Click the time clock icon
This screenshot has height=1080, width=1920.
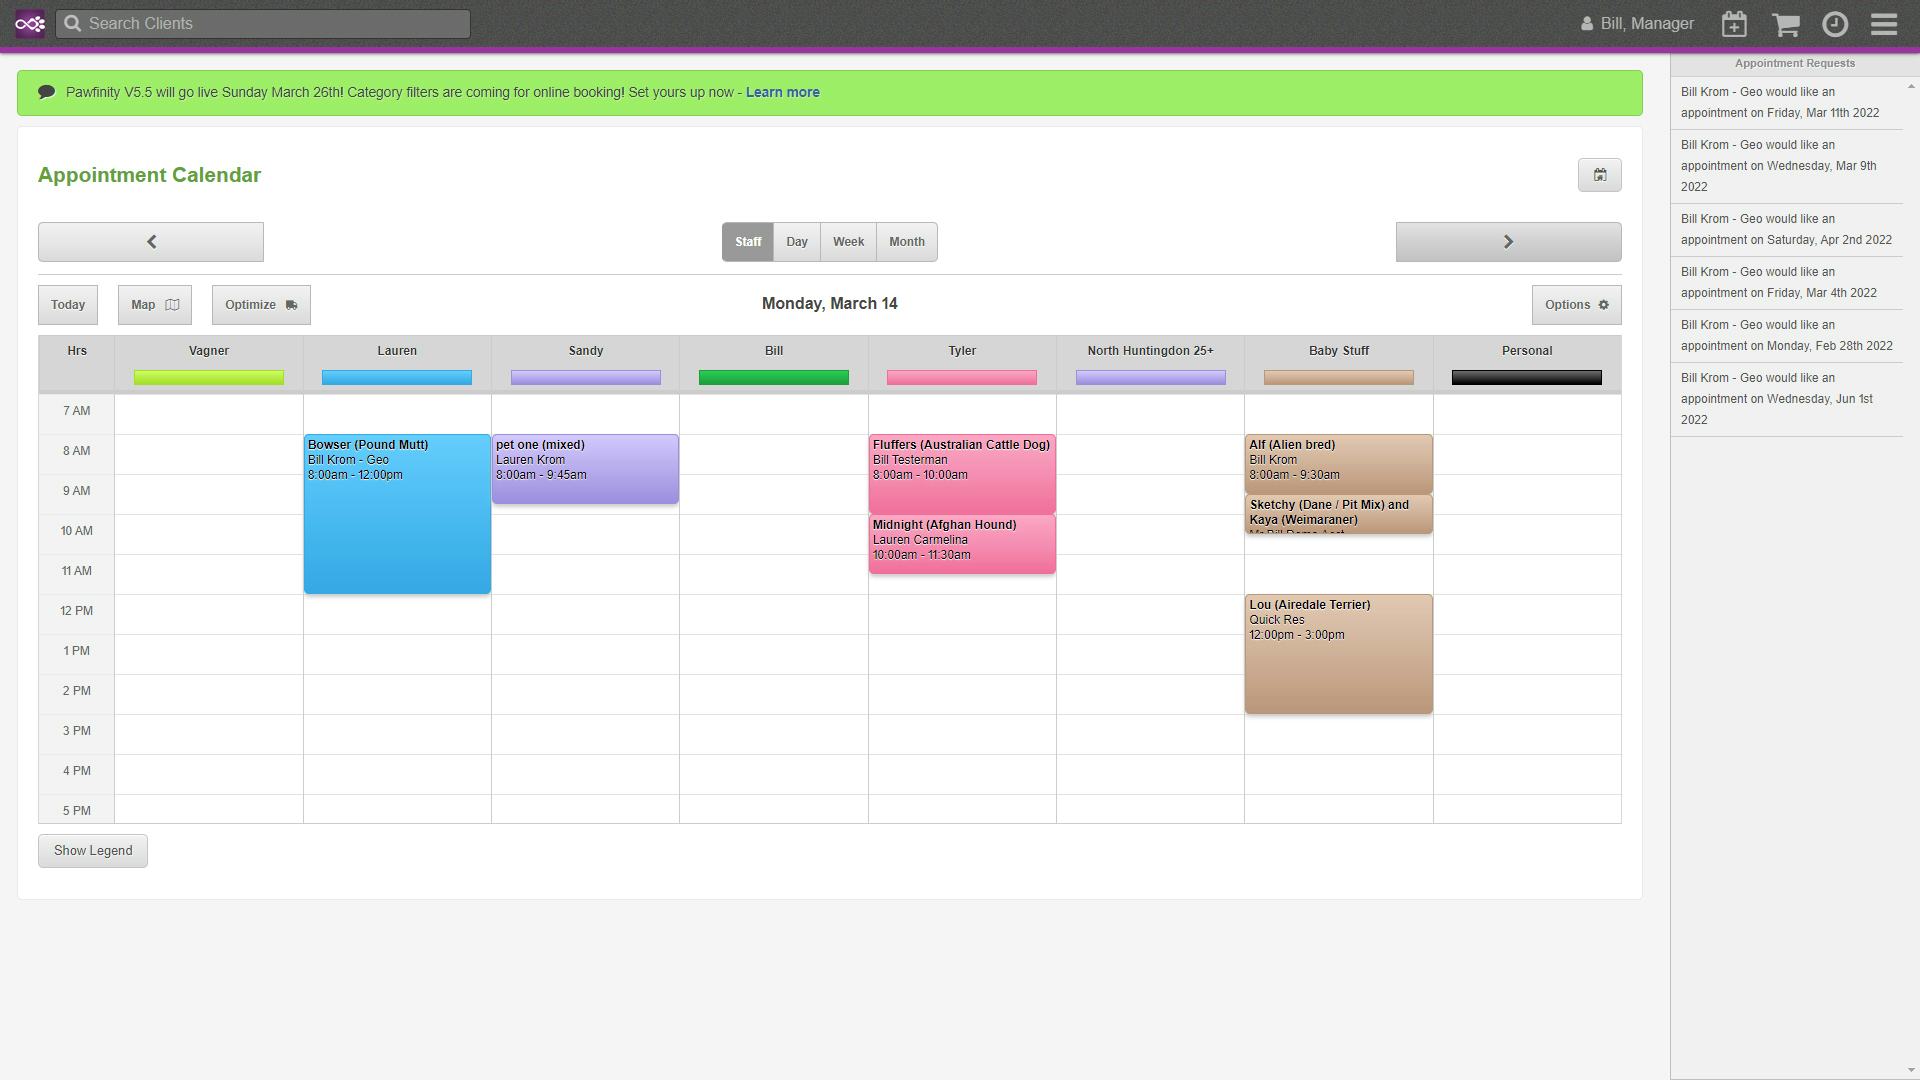click(1835, 24)
